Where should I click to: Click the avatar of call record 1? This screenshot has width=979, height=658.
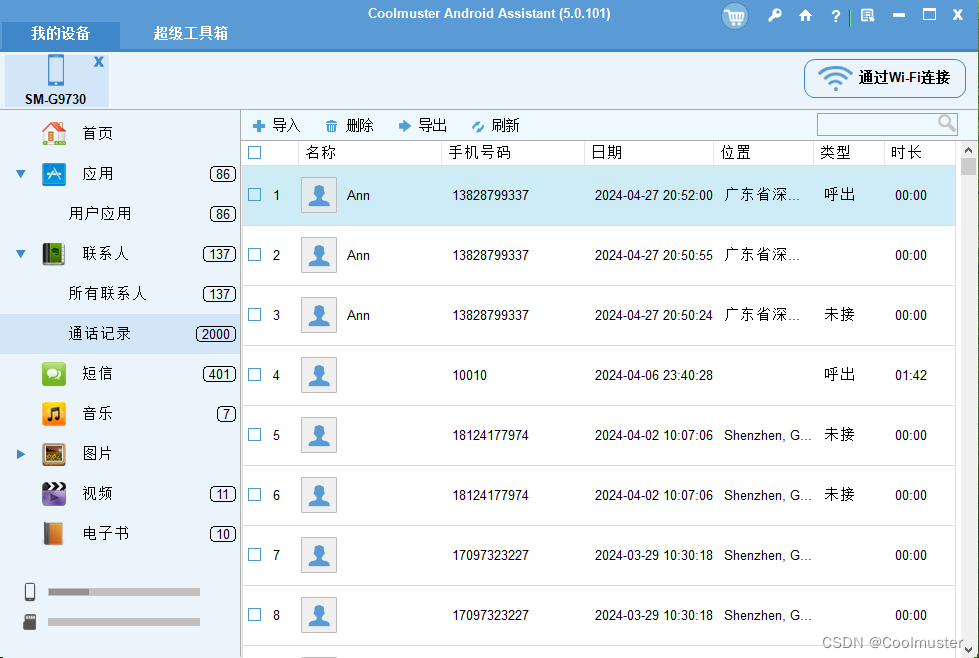tap(319, 195)
